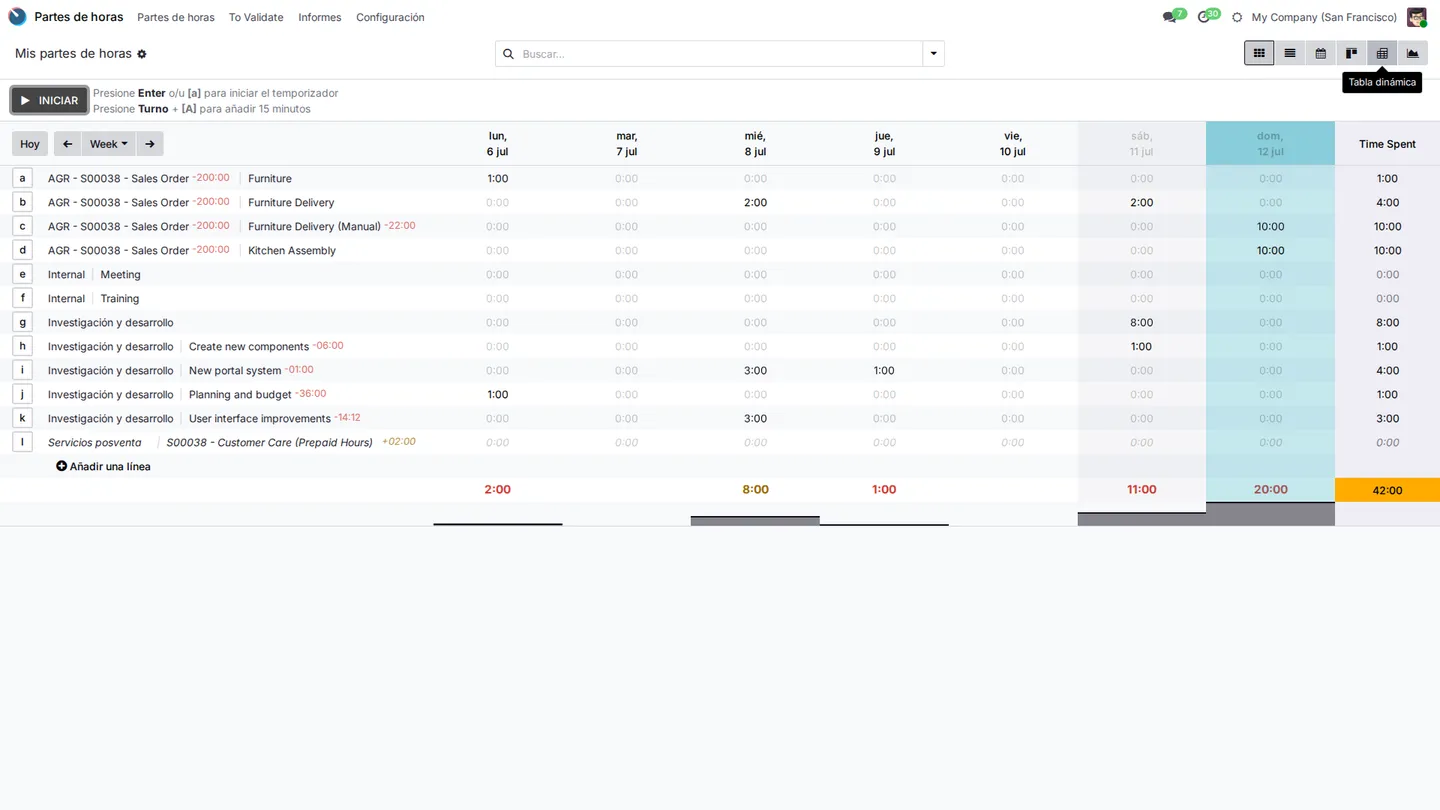Open the My Company (San Francisco) switcher
Image resolution: width=1440 pixels, height=810 pixels.
(1324, 17)
